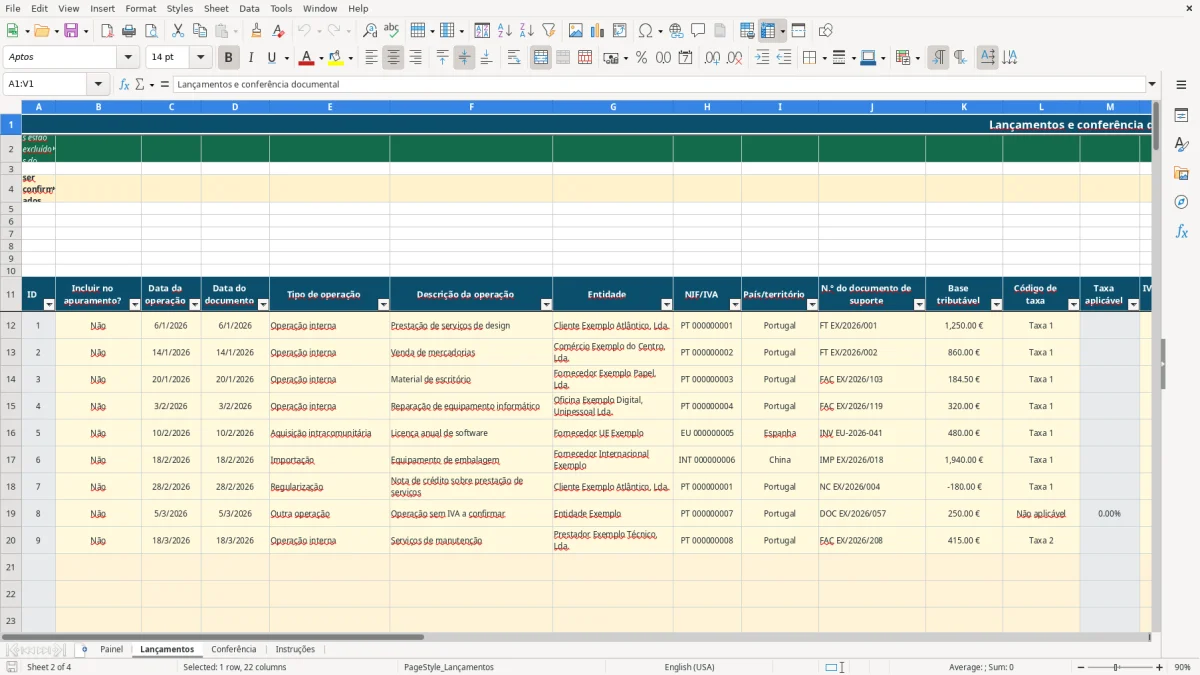Toggle left-to-right text direction

(x=938, y=58)
